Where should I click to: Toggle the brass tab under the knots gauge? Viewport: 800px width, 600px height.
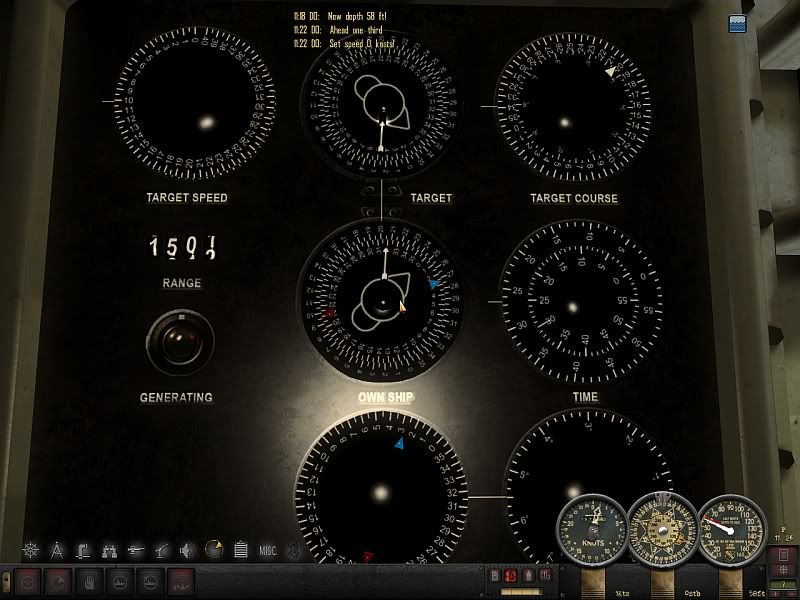point(593,584)
